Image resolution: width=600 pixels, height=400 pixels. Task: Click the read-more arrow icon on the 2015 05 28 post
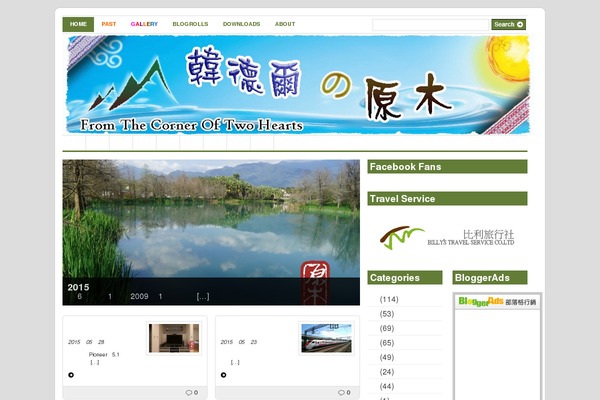tap(71, 375)
